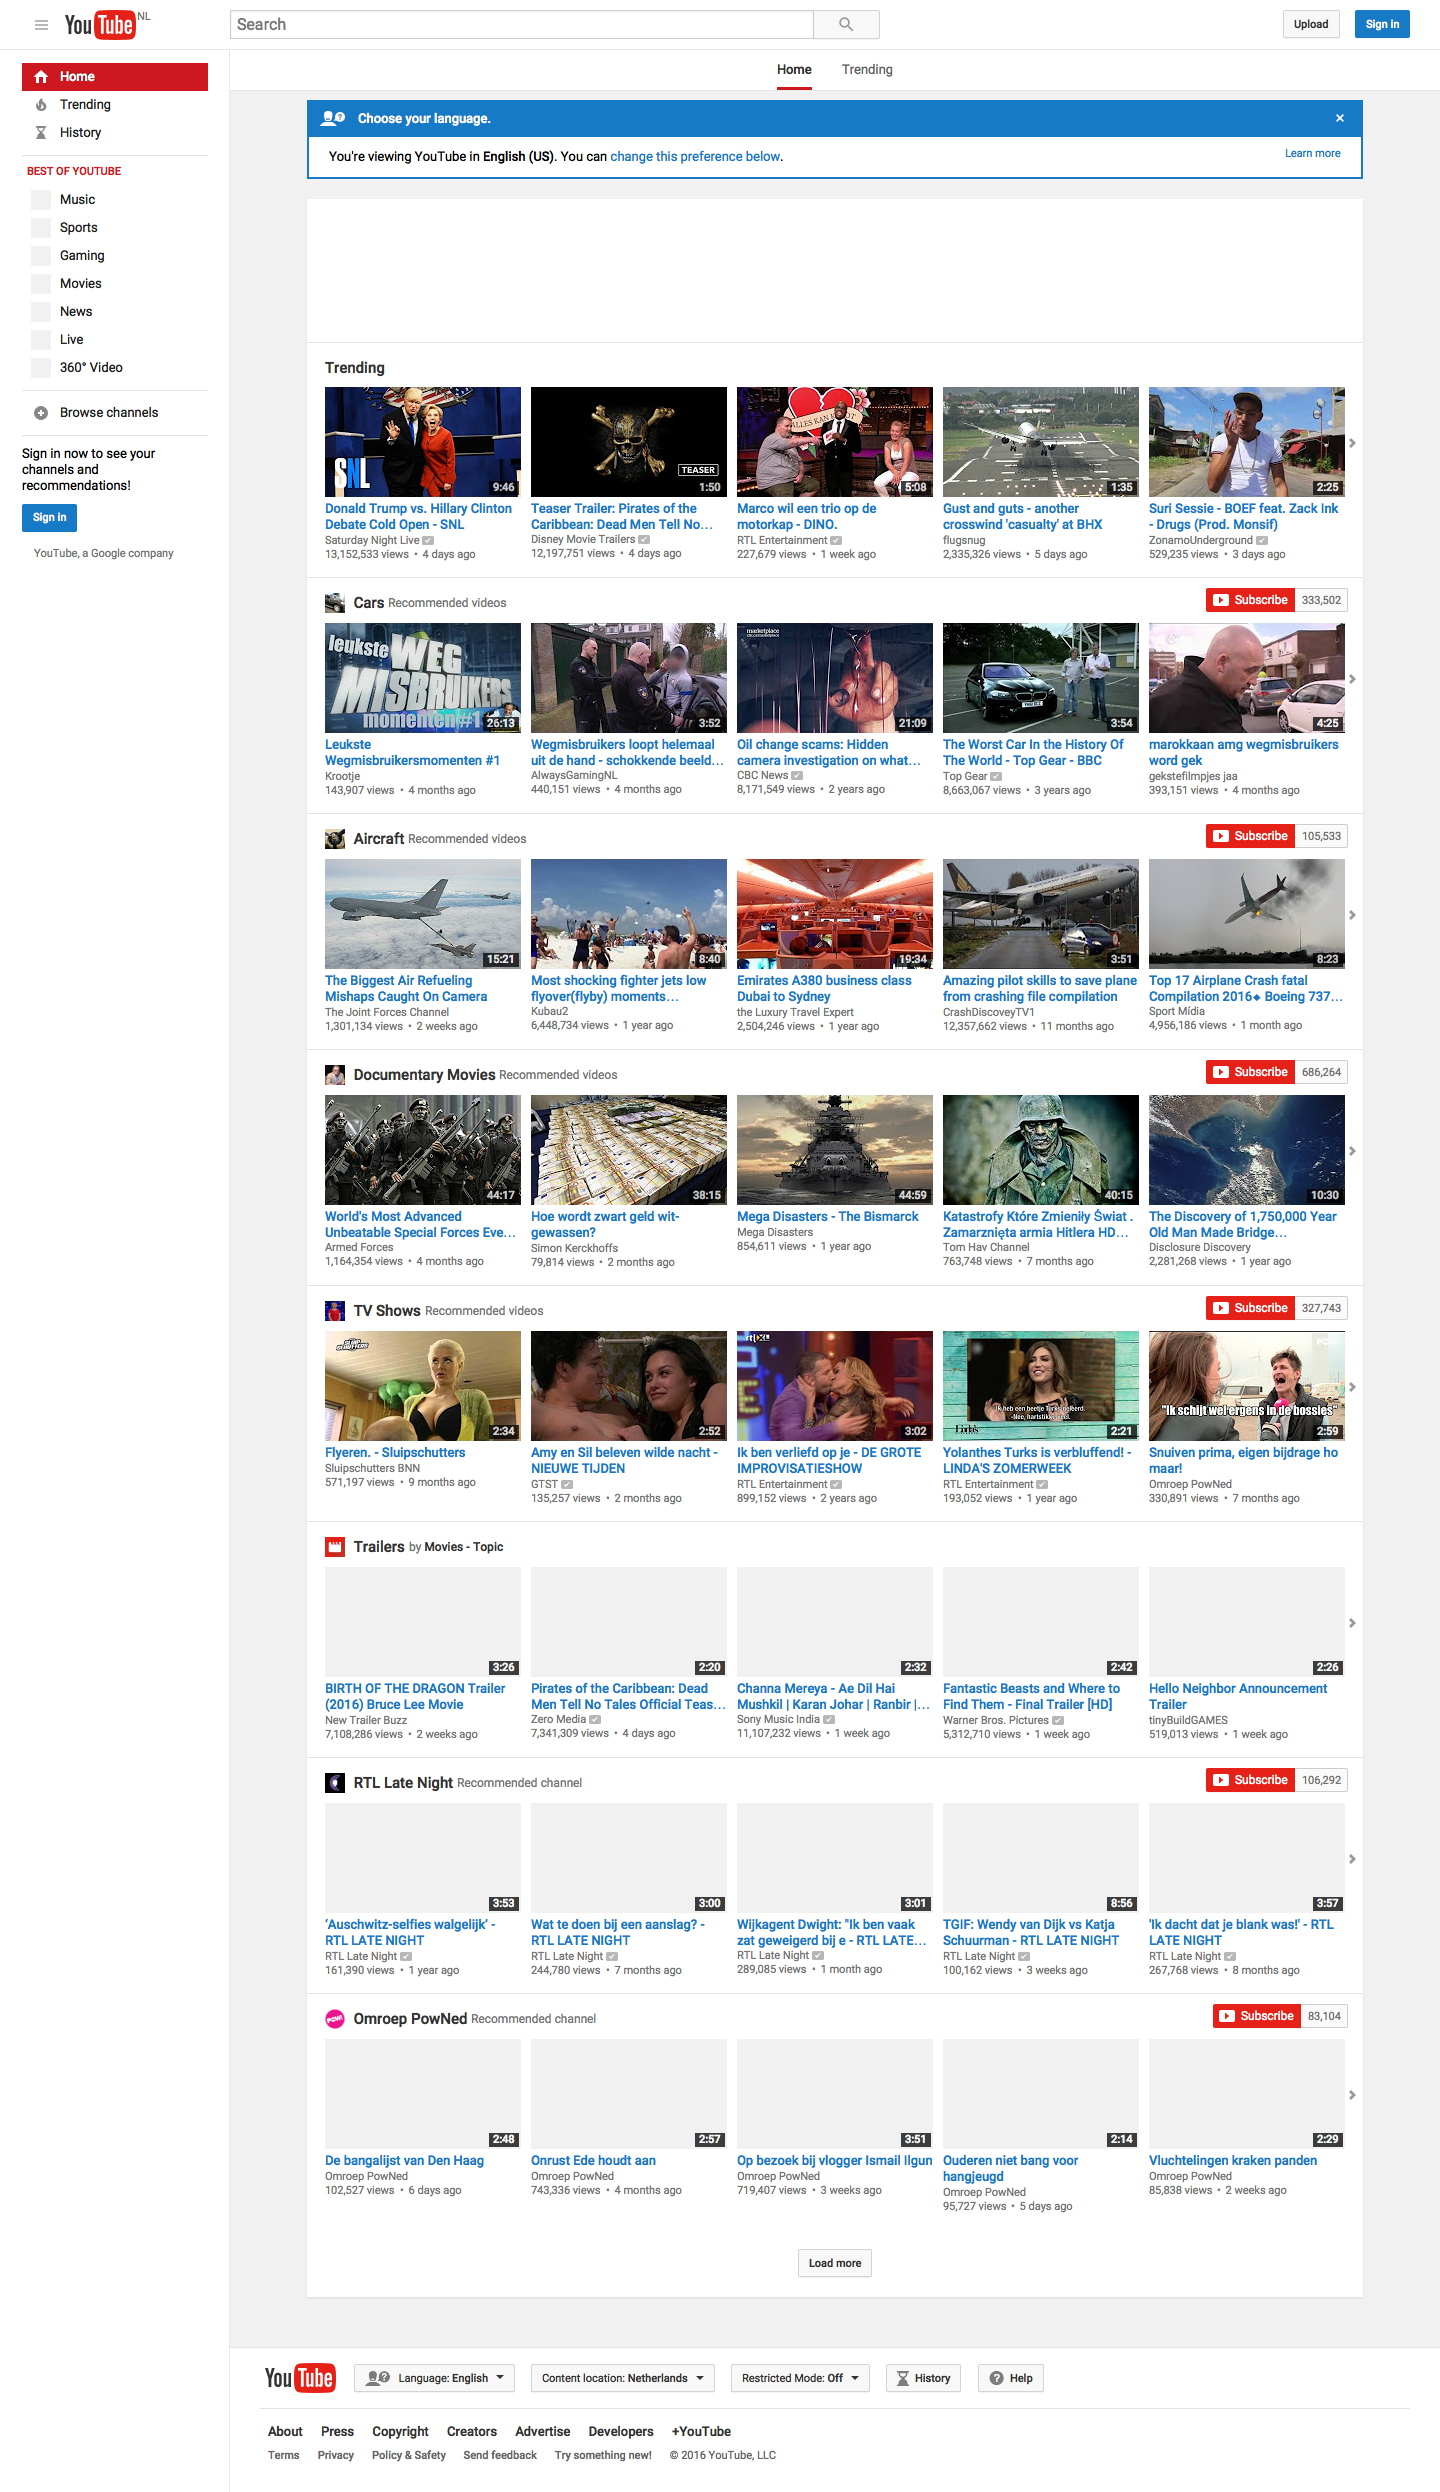Click the Cars channel avatar icon
Image resolution: width=1440 pixels, height=2492 pixels.
point(335,603)
